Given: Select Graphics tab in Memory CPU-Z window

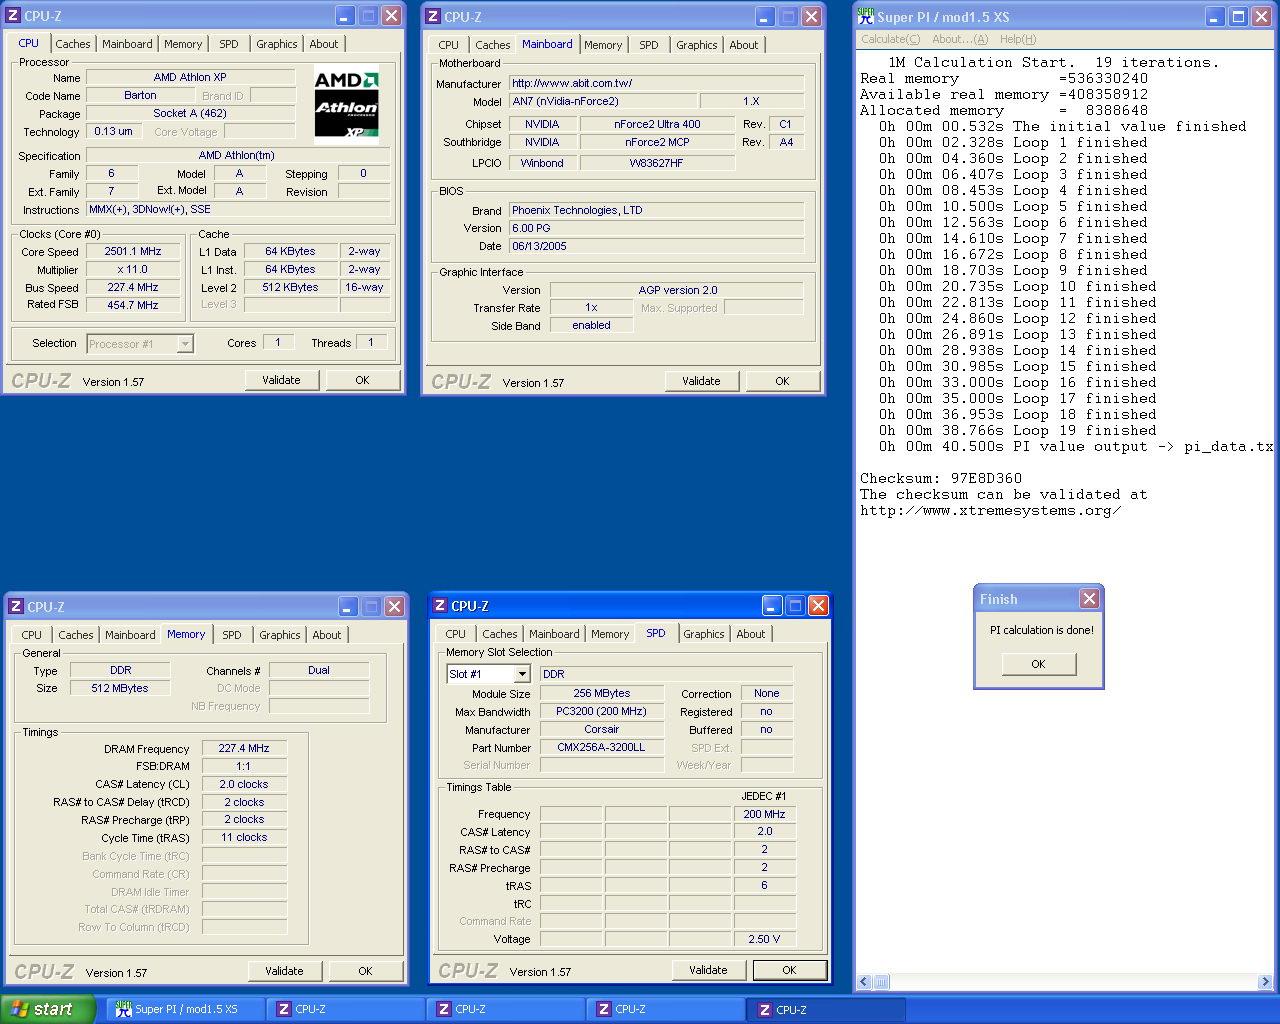Looking at the screenshot, I should [x=280, y=635].
